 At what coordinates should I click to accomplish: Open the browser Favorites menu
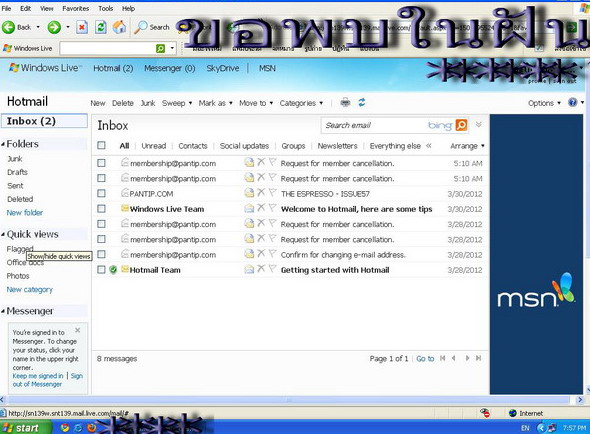[x=76, y=8]
